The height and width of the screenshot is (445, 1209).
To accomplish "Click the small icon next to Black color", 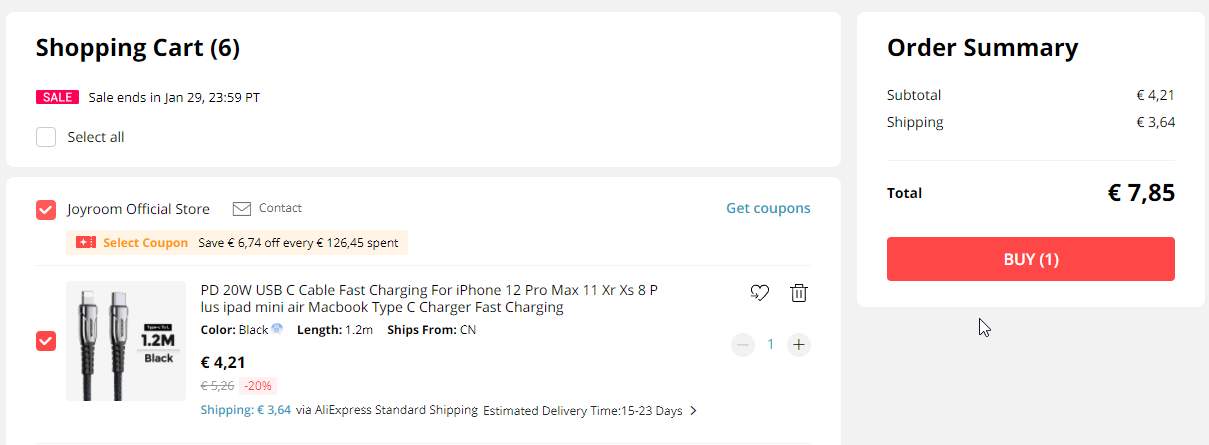I will click(277, 329).
